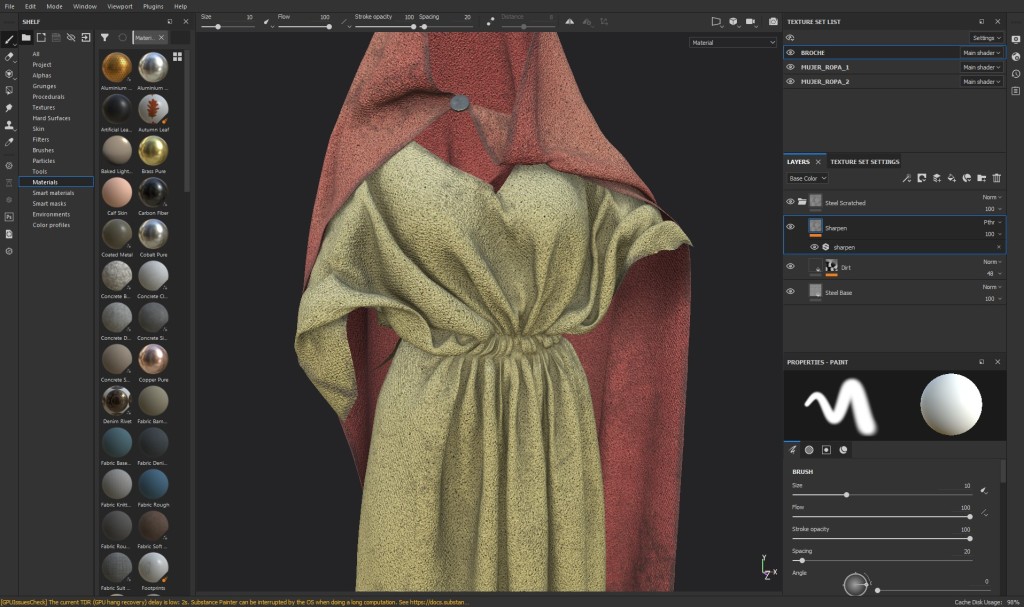Select the Smudge tool
Screen dimensions: 1024x607
(9, 108)
